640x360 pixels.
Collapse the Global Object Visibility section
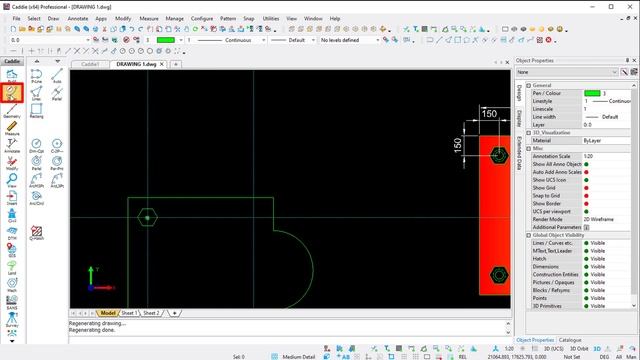[x=529, y=235]
